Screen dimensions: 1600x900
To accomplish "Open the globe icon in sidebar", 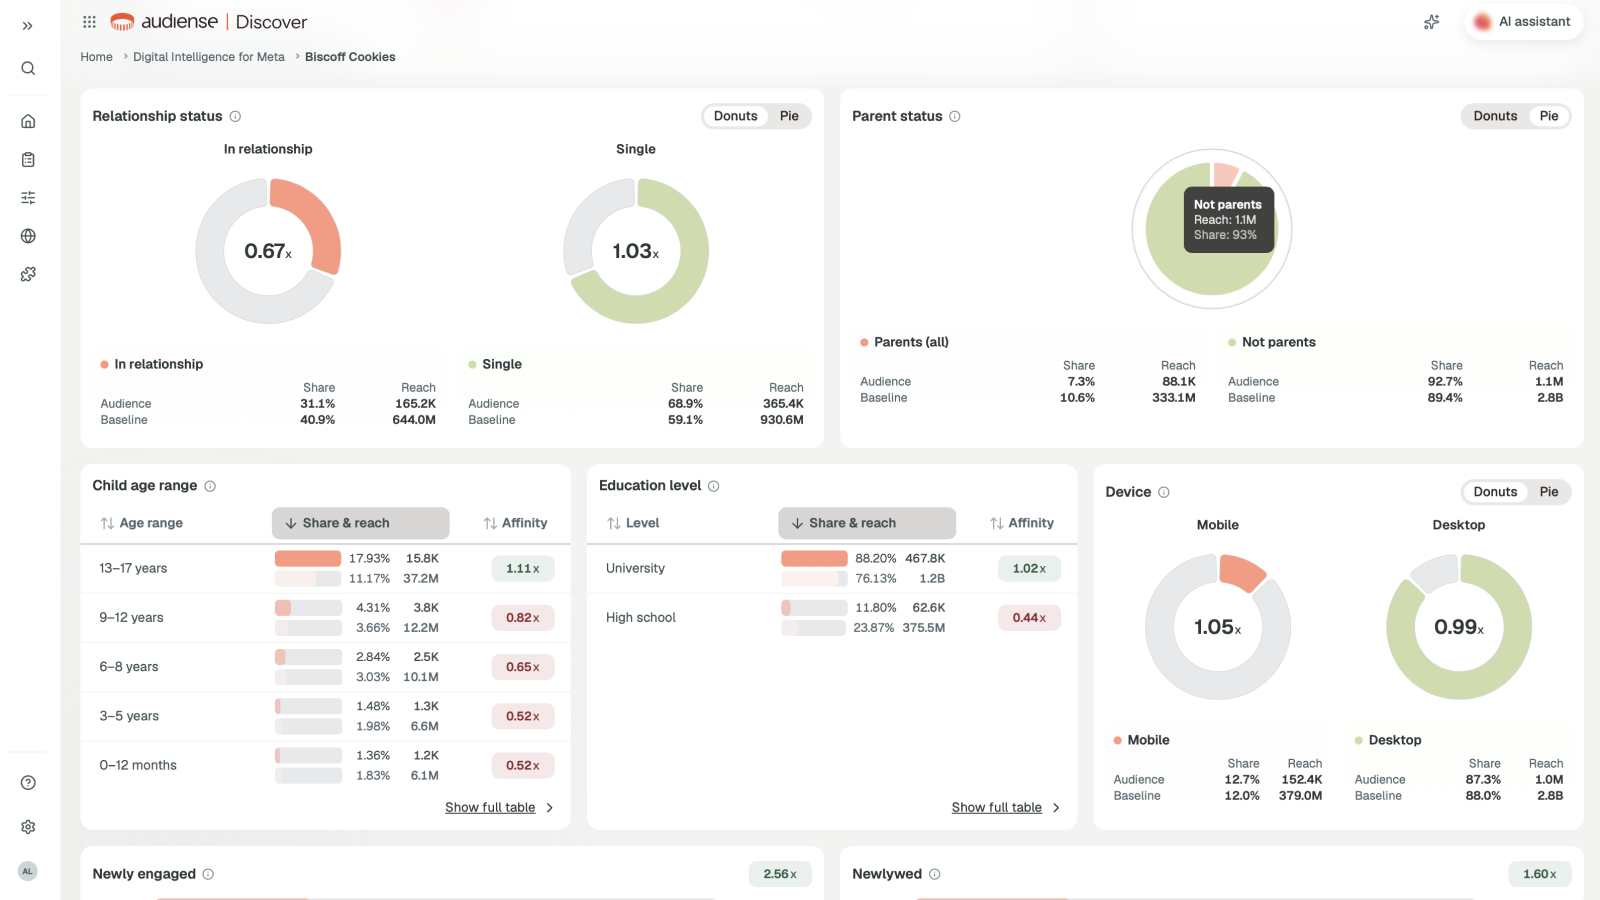I will (28, 236).
